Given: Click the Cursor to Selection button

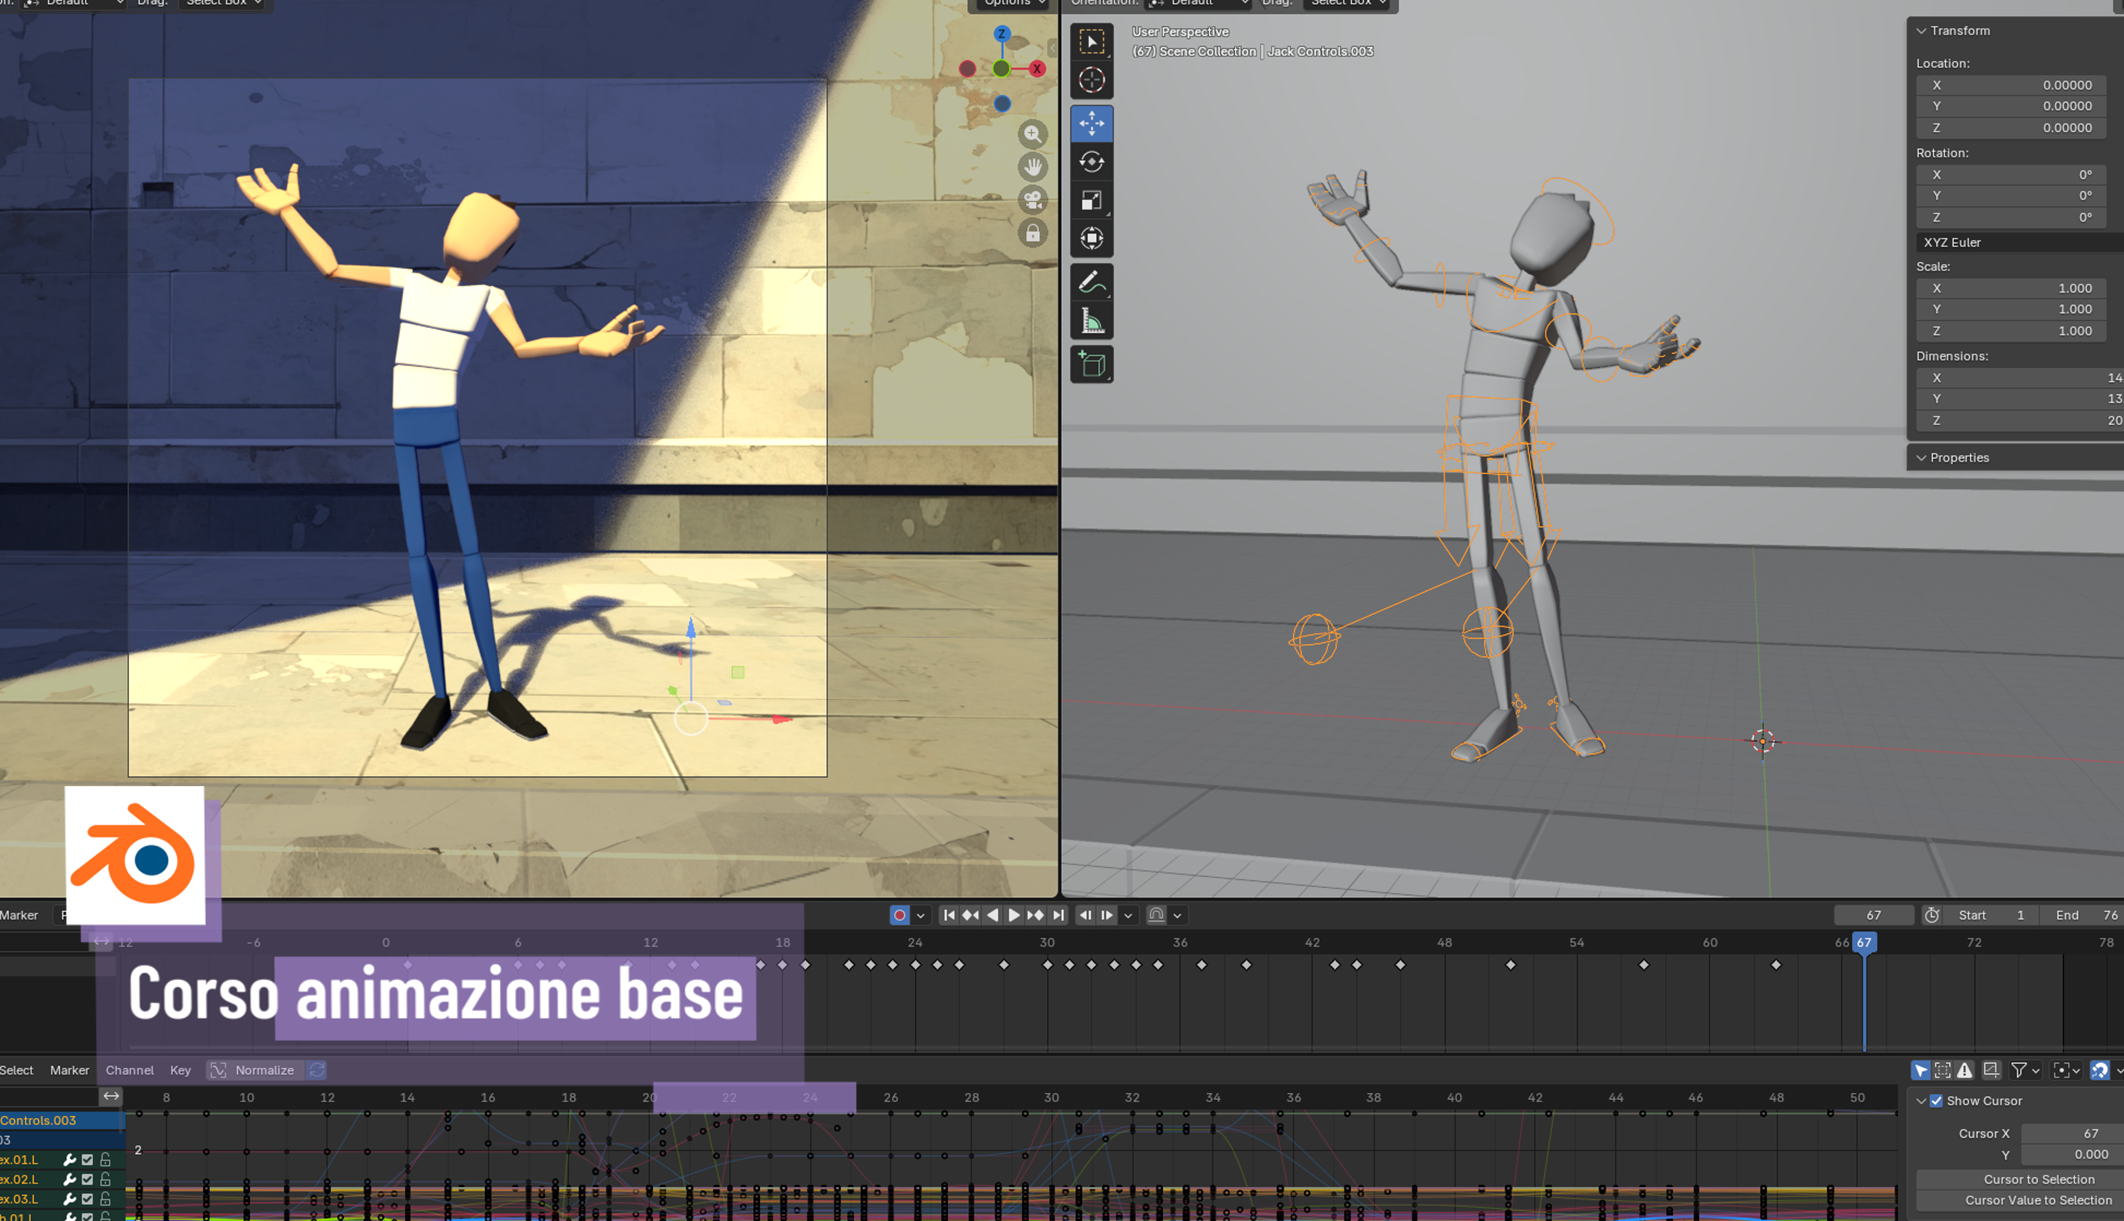Looking at the screenshot, I should [x=2019, y=1180].
